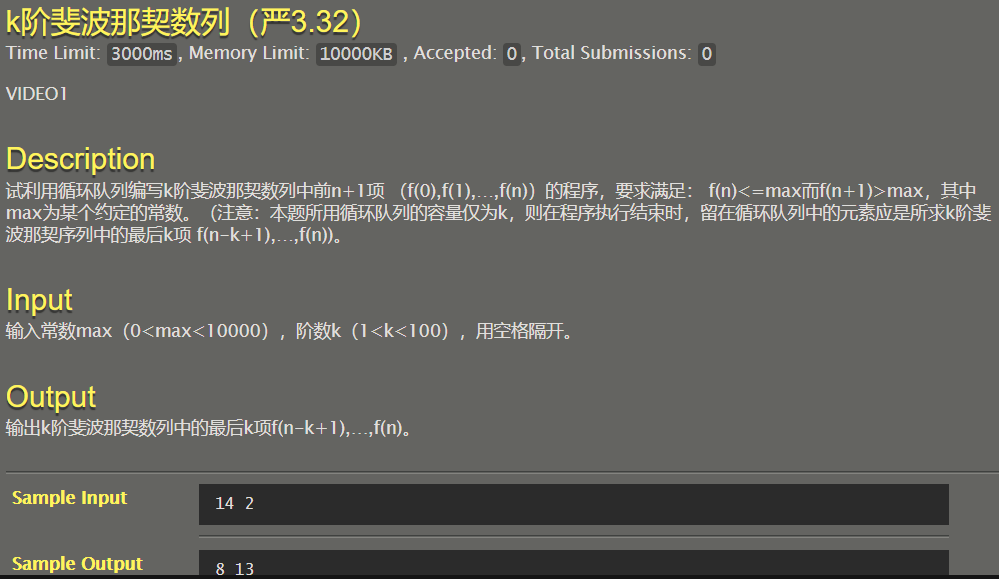Click the Accepted label text
The height and width of the screenshot is (579, 999).
tap(455, 53)
